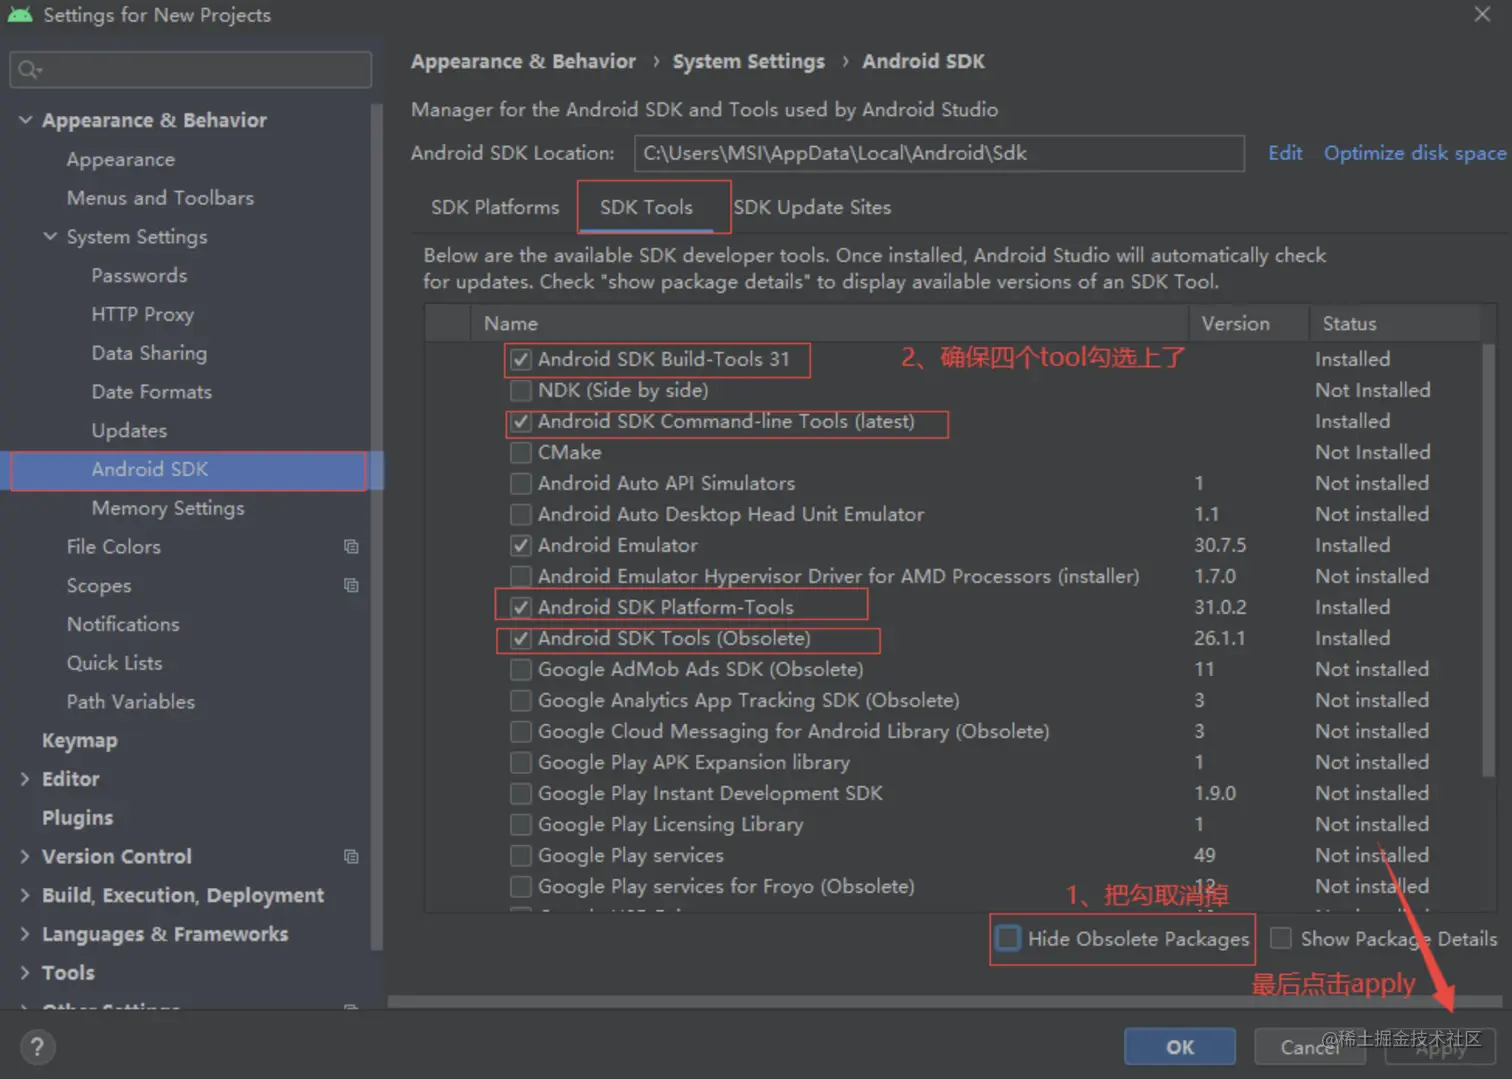Expand the Version Control node arrow

pyautogui.click(x=25, y=856)
